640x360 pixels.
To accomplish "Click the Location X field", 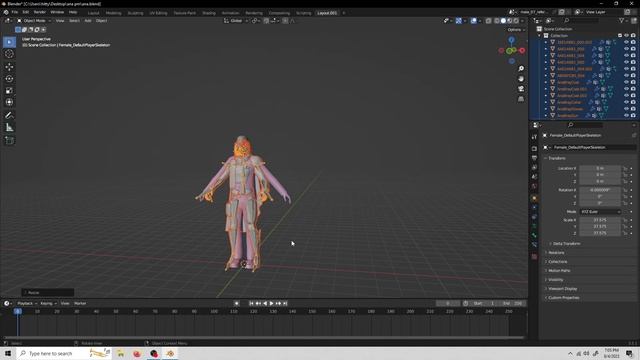I will click(x=600, y=168).
